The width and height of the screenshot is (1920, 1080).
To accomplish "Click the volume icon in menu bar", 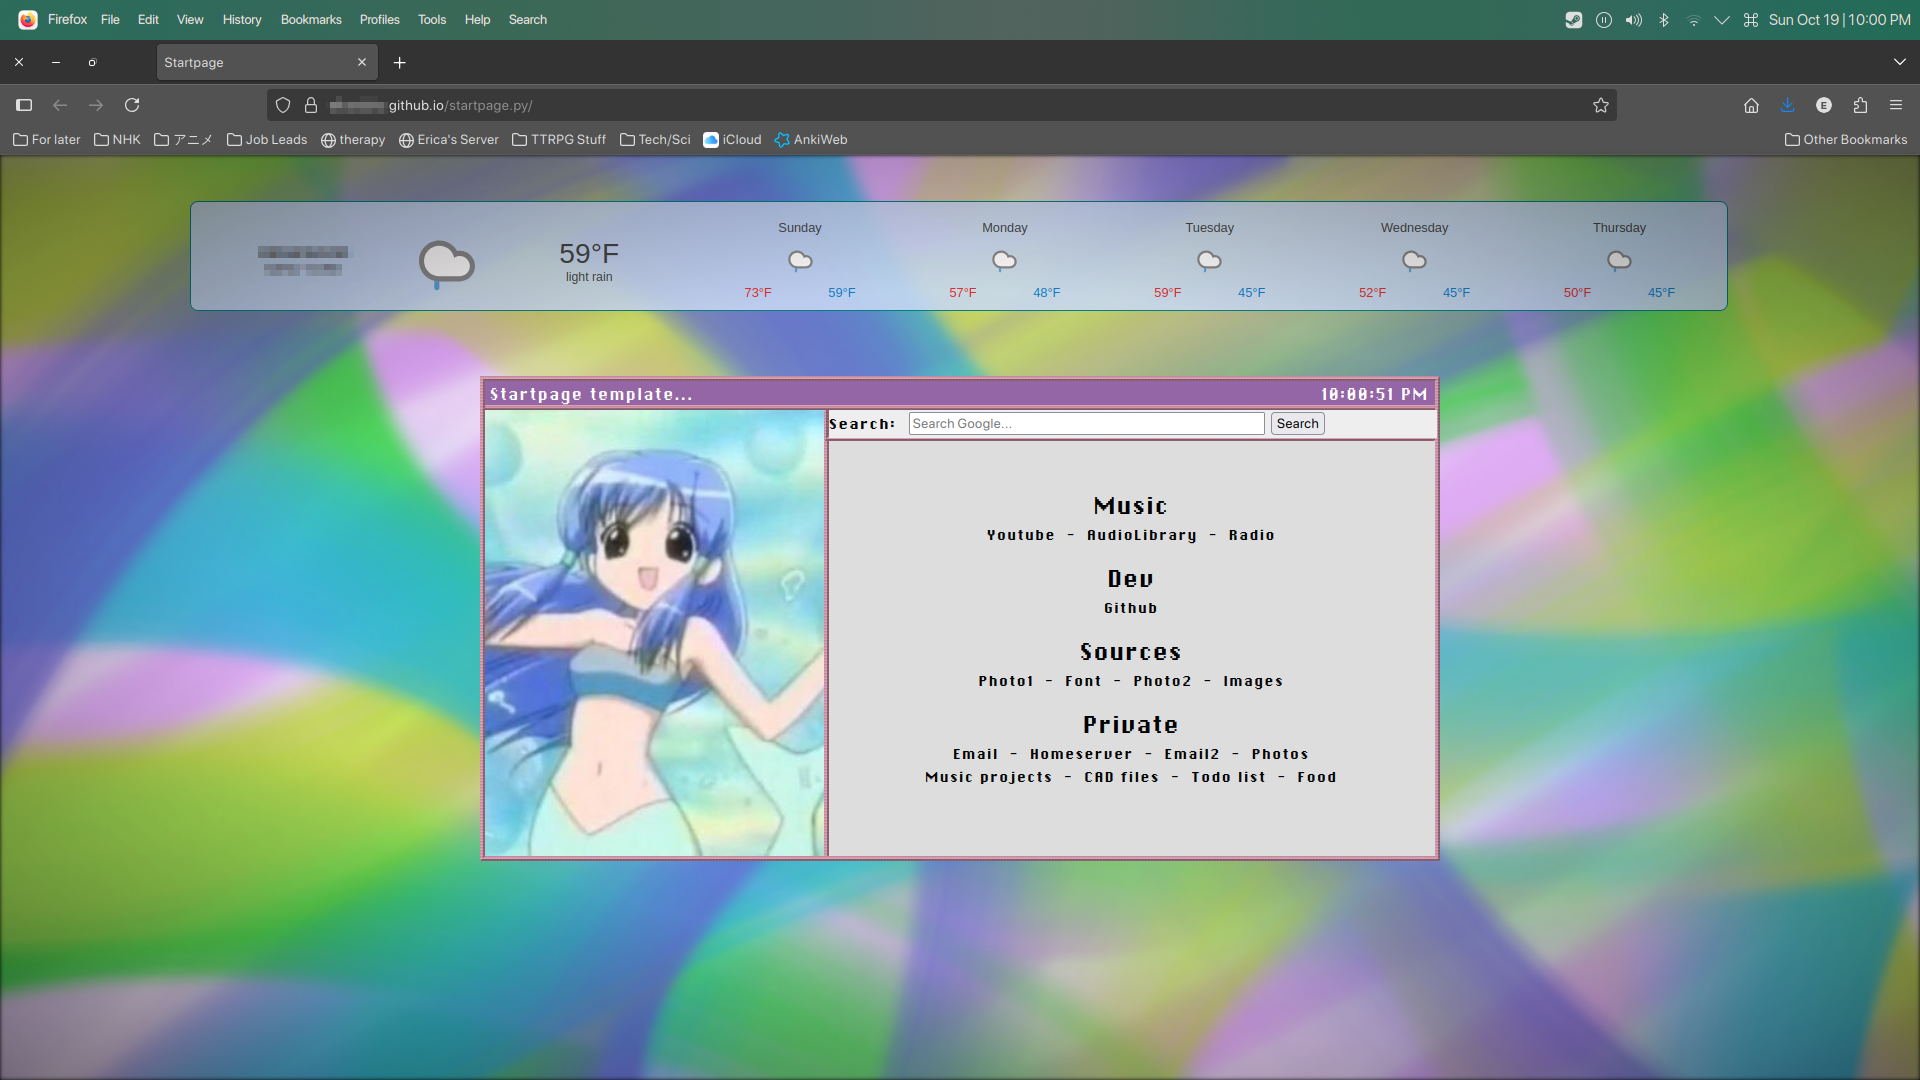I will pyautogui.click(x=1633, y=20).
